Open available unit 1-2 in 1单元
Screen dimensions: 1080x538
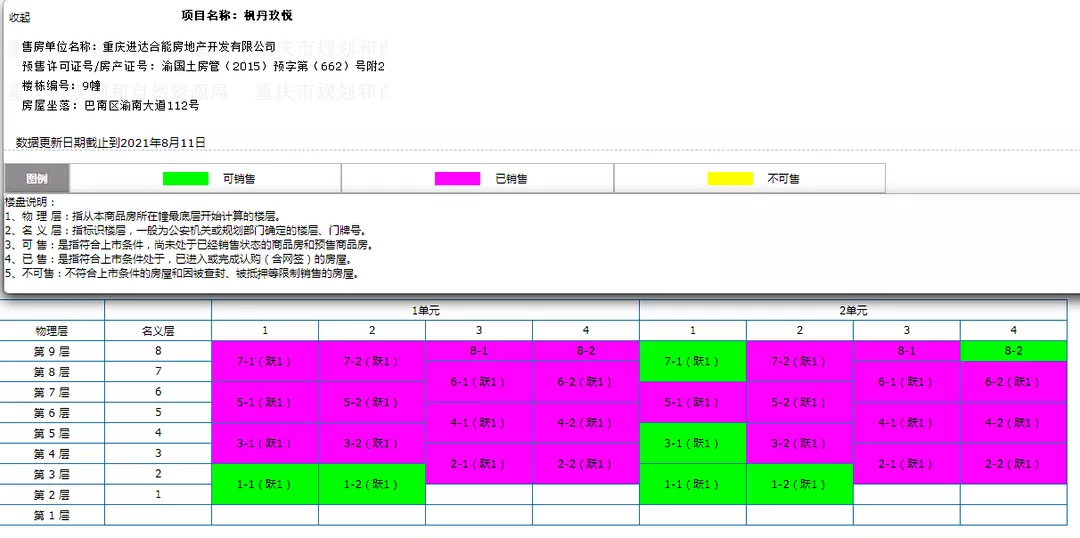click(x=372, y=484)
